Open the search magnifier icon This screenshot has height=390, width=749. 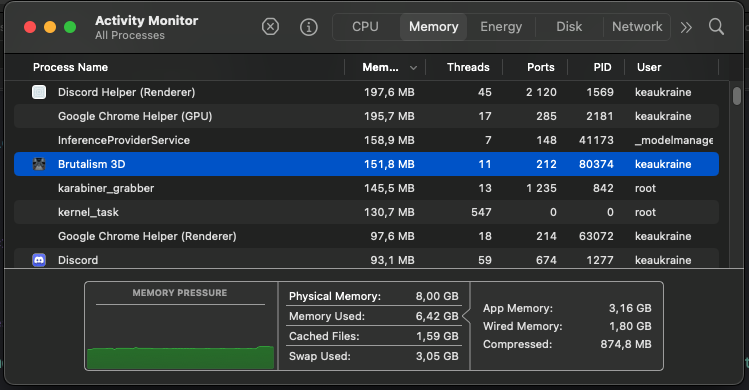[x=716, y=27]
